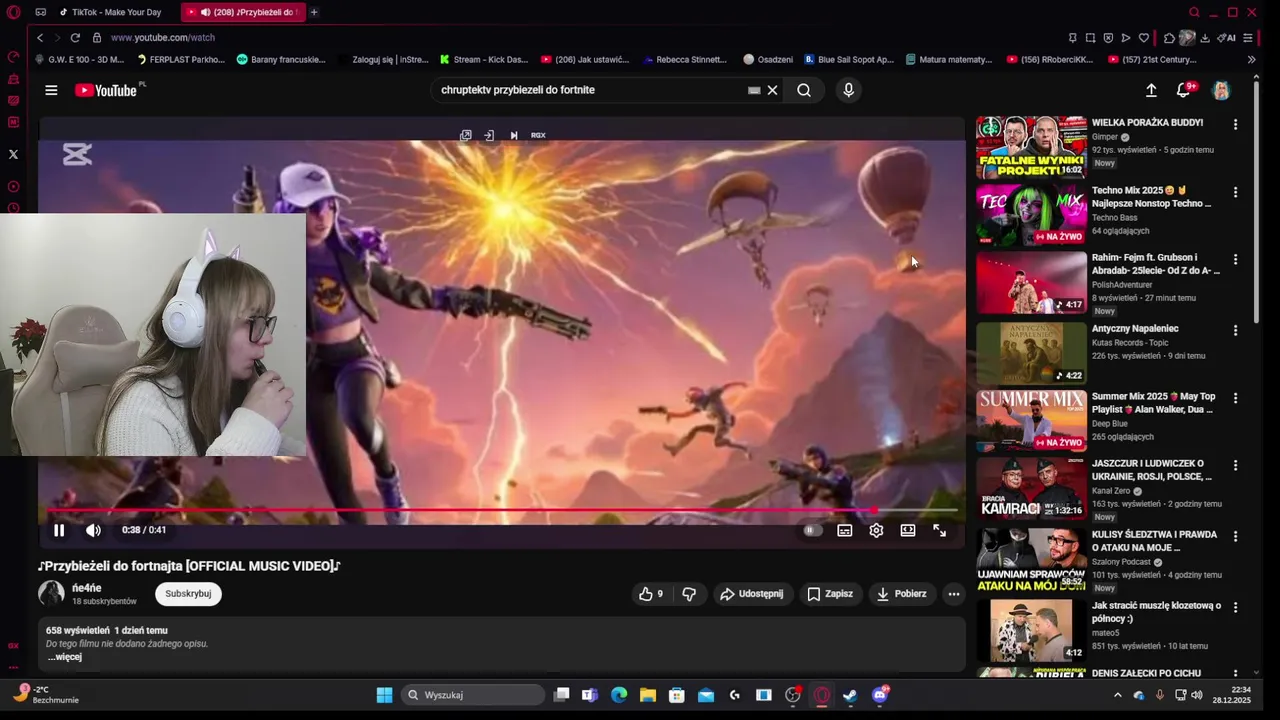Image resolution: width=1280 pixels, height=720 pixels.
Task: Clear the YouTube search box text
Action: pos(772,90)
